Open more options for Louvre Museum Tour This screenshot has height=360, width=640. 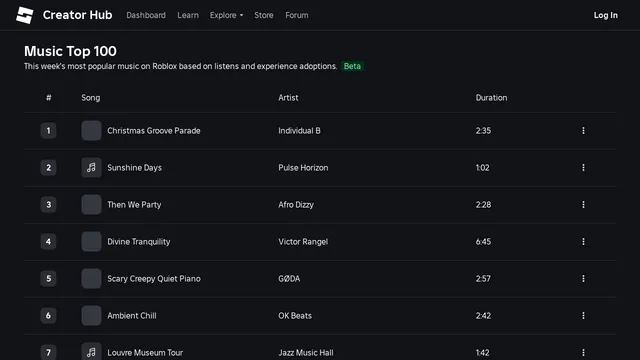pos(583,352)
